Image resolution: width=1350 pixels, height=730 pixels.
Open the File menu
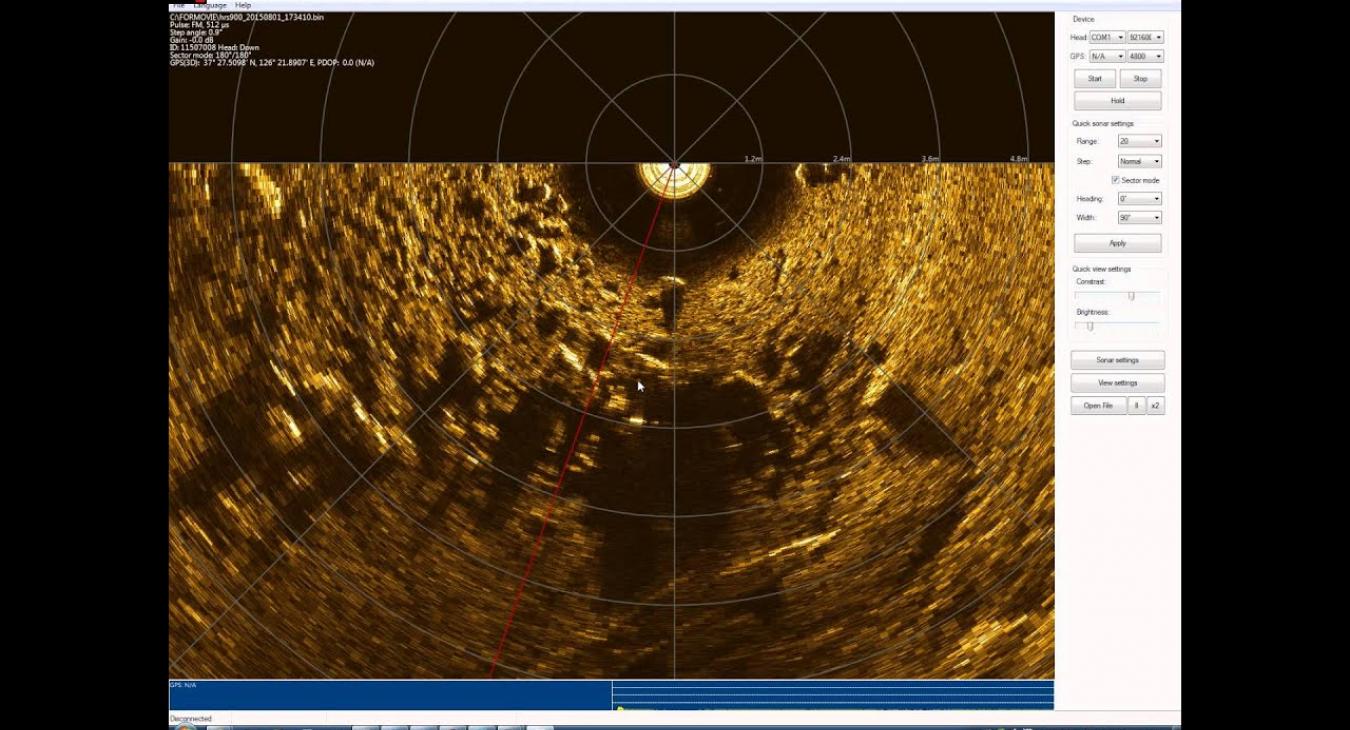point(178,4)
